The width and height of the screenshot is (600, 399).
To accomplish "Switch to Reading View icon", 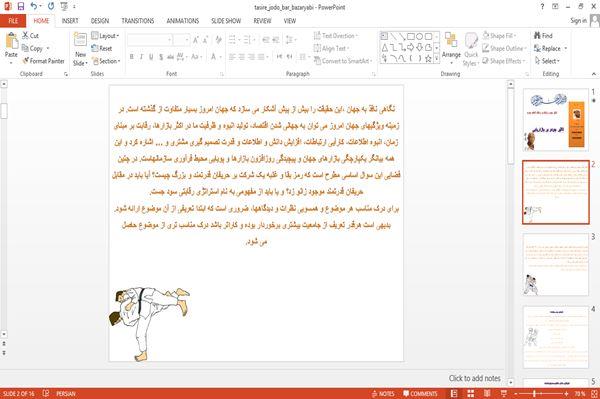I will point(487,394).
